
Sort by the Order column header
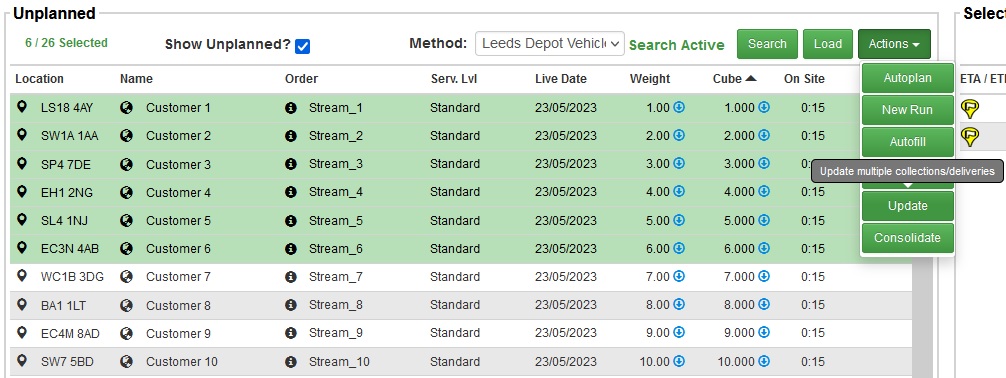[x=302, y=79]
